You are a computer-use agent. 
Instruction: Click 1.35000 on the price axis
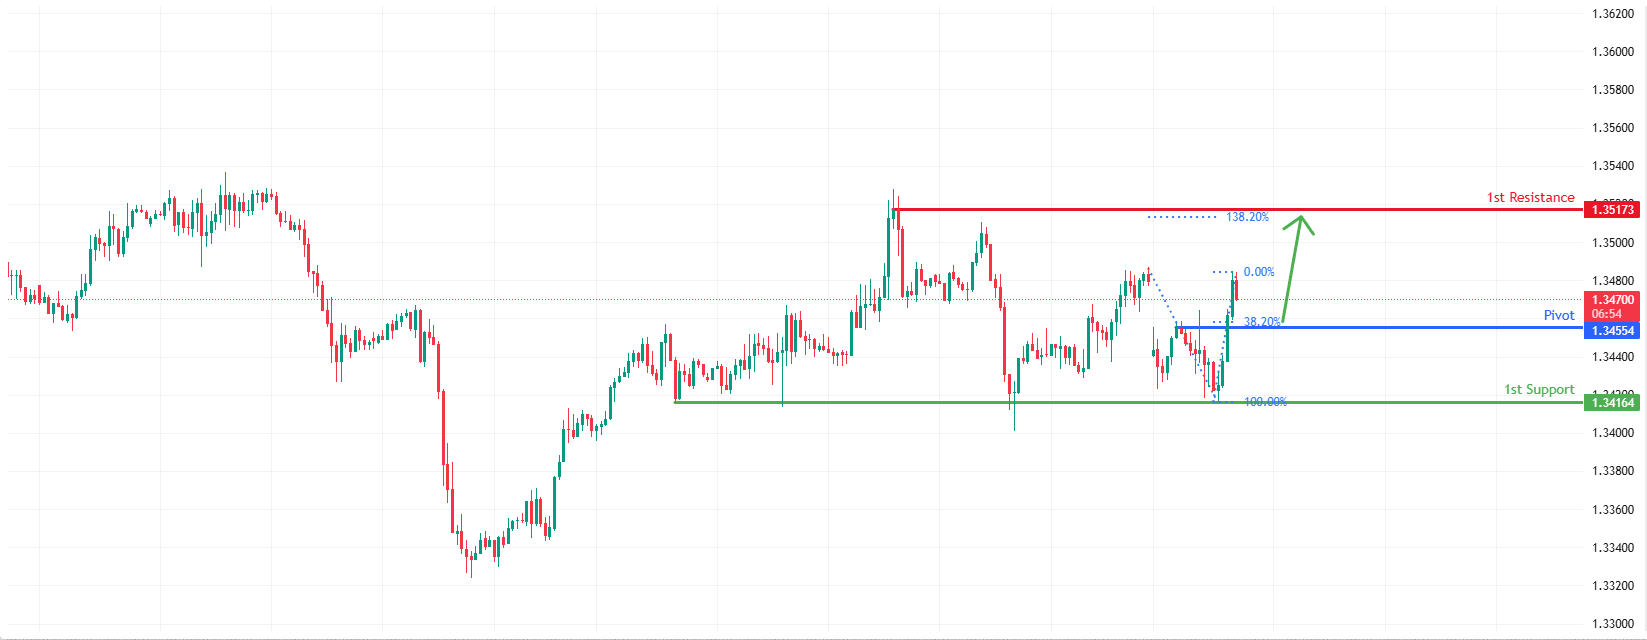1612,243
